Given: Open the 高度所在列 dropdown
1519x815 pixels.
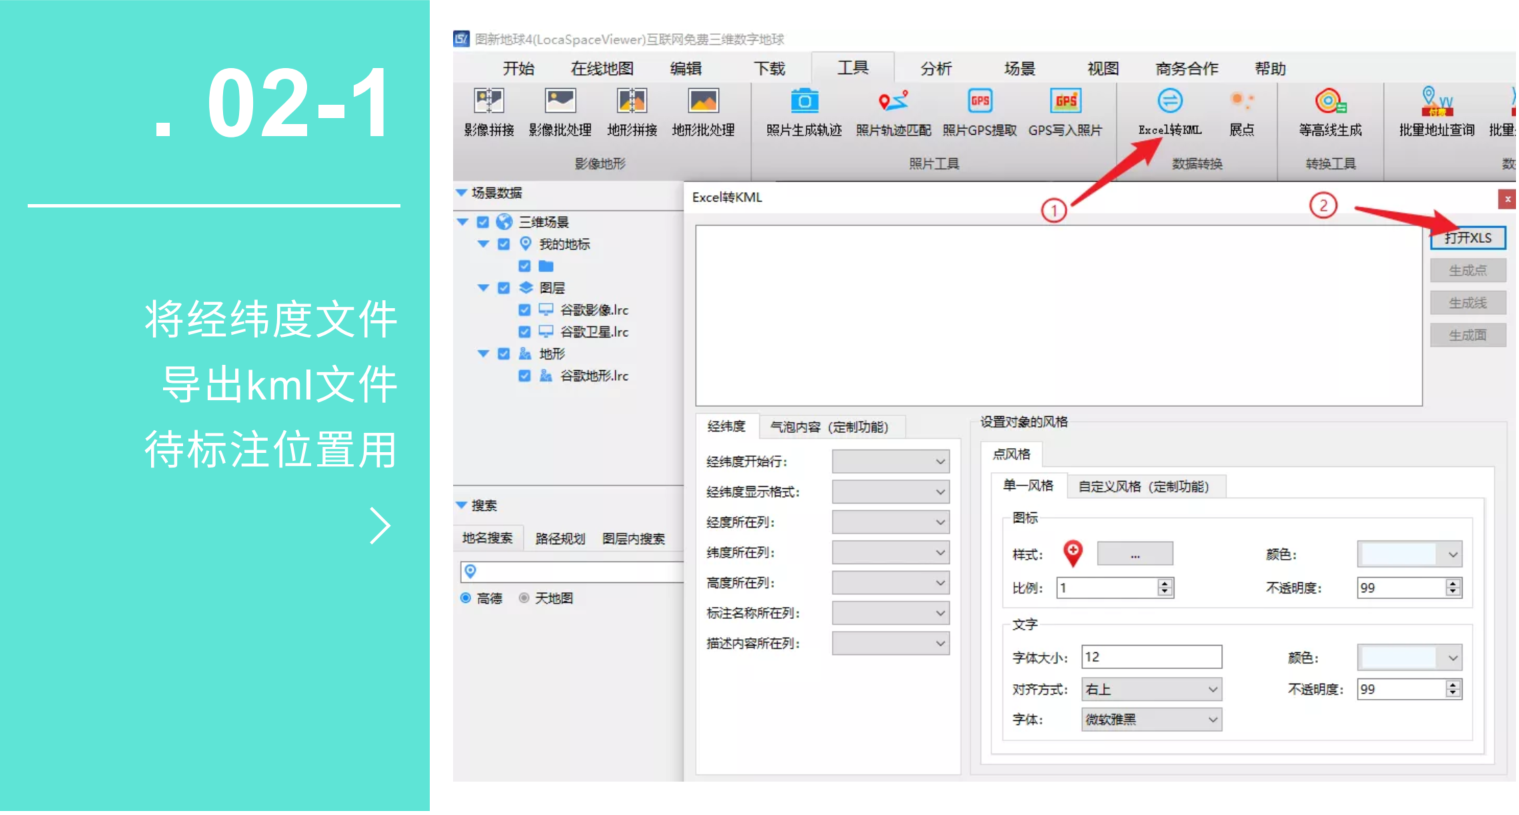Looking at the screenshot, I should point(890,582).
